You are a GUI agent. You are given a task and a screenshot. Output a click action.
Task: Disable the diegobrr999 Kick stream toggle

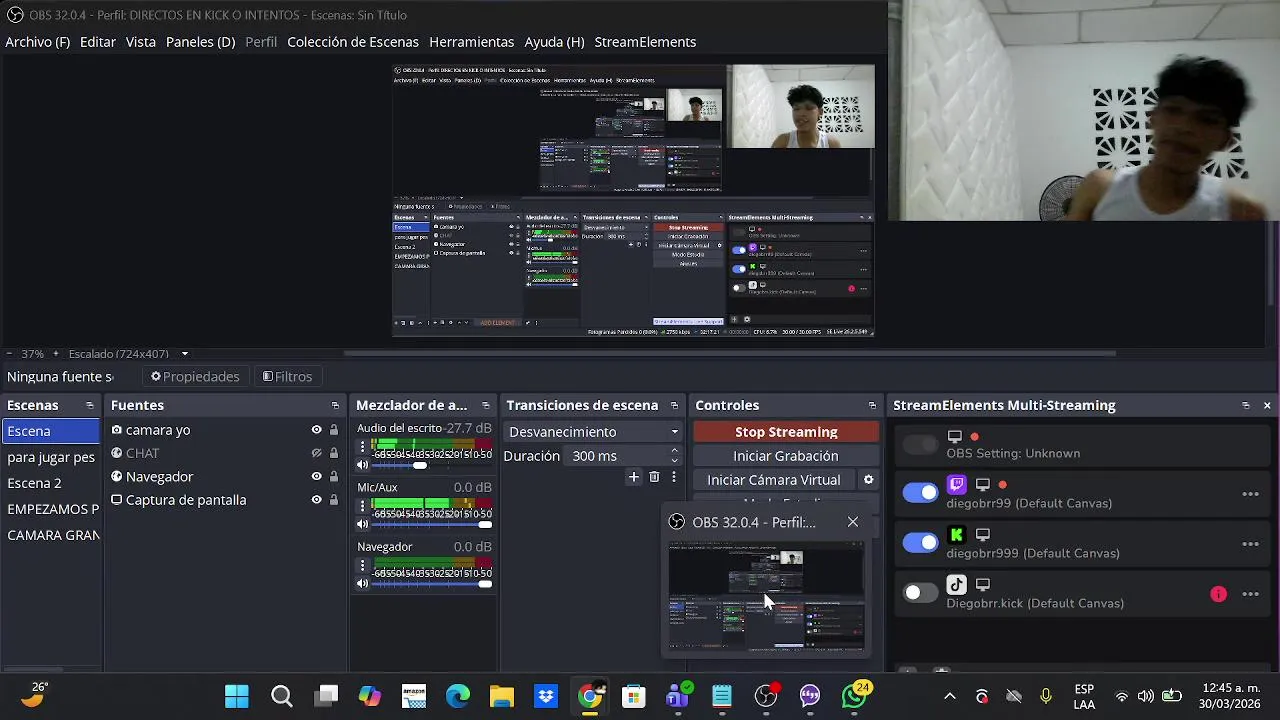[x=920, y=543]
